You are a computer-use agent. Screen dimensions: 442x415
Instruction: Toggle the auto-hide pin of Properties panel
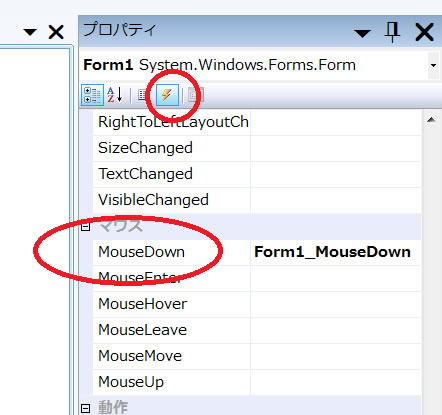[x=392, y=32]
